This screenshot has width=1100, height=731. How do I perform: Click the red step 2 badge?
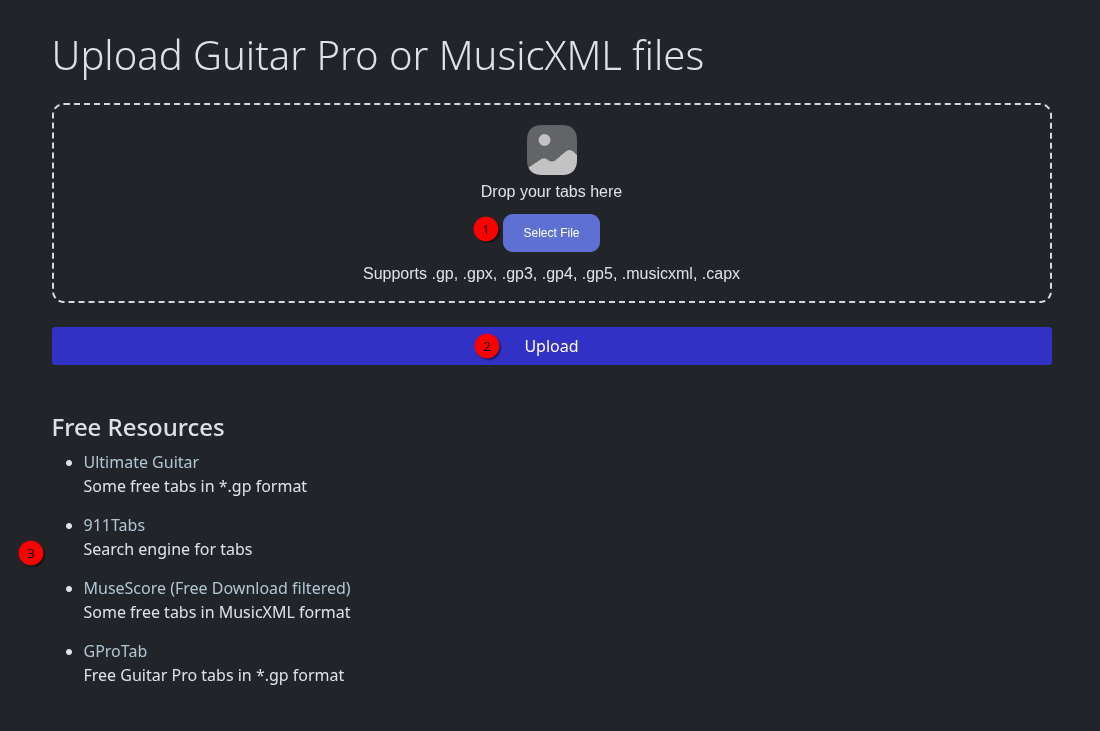[487, 347]
